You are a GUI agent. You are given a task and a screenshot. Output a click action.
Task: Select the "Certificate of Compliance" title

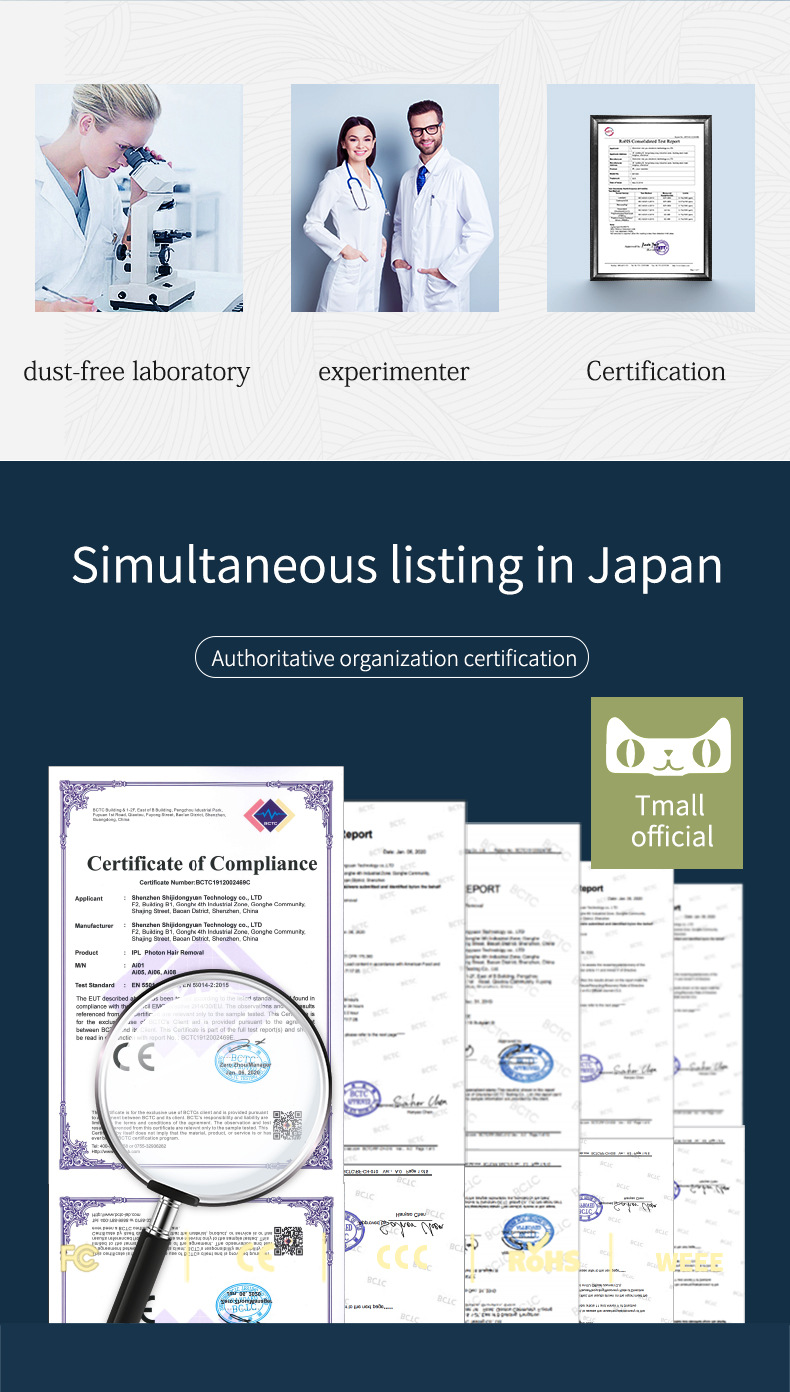[202, 864]
